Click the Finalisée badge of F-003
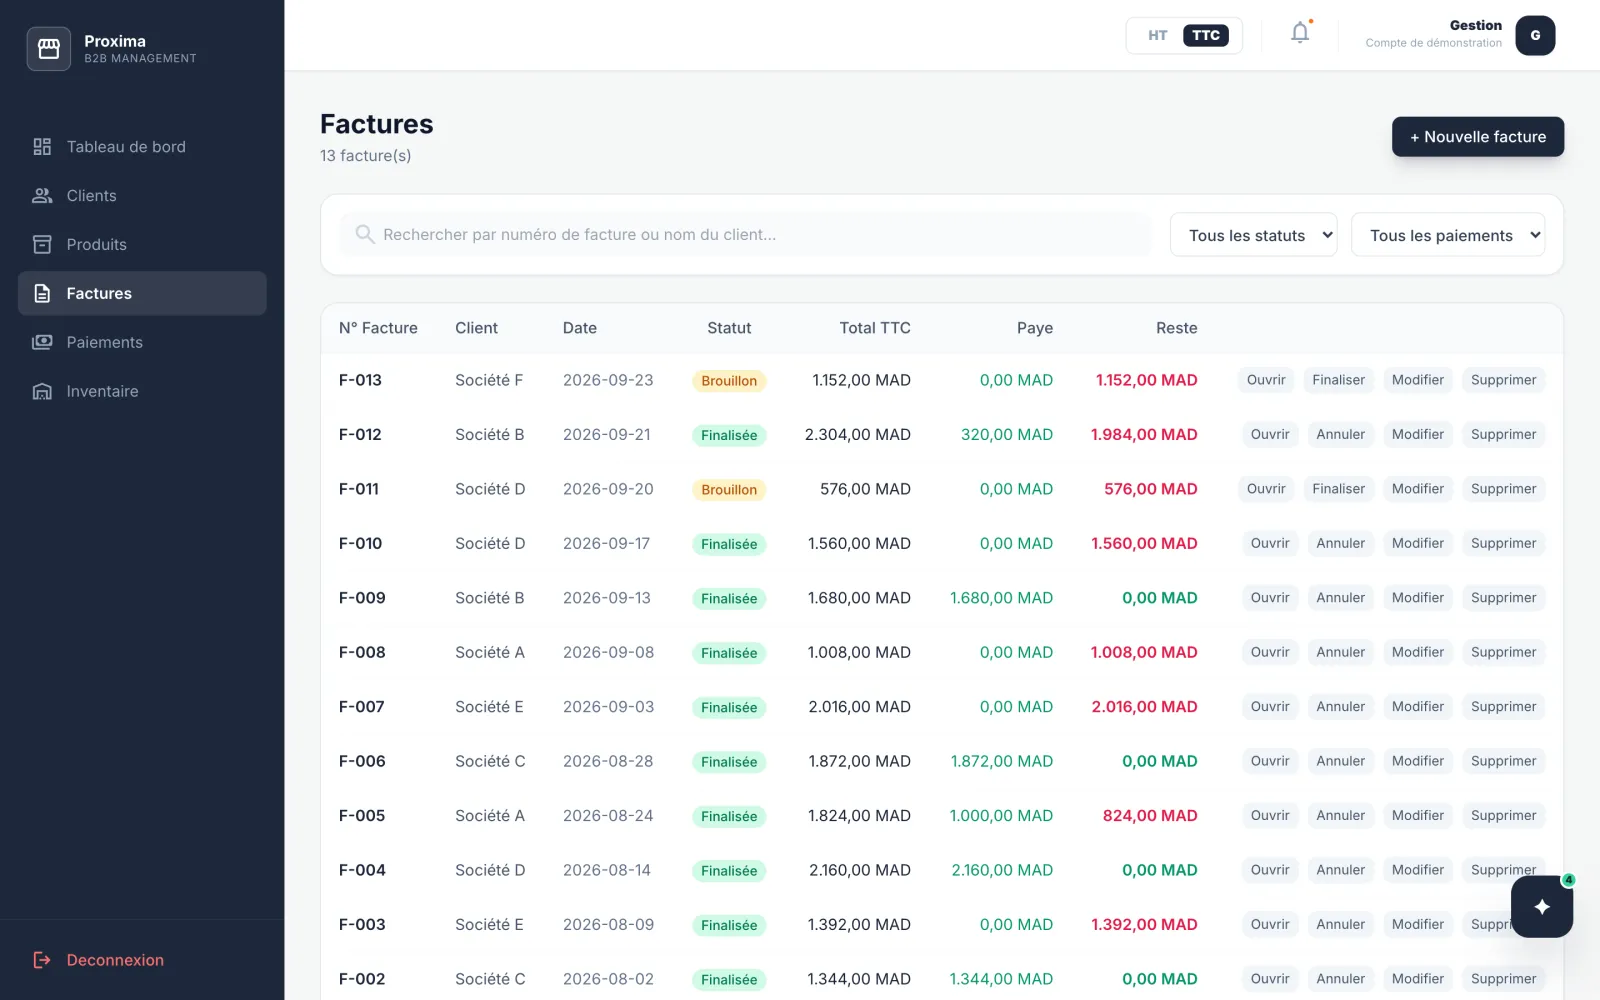The image size is (1600, 1000). pyautogui.click(x=729, y=925)
